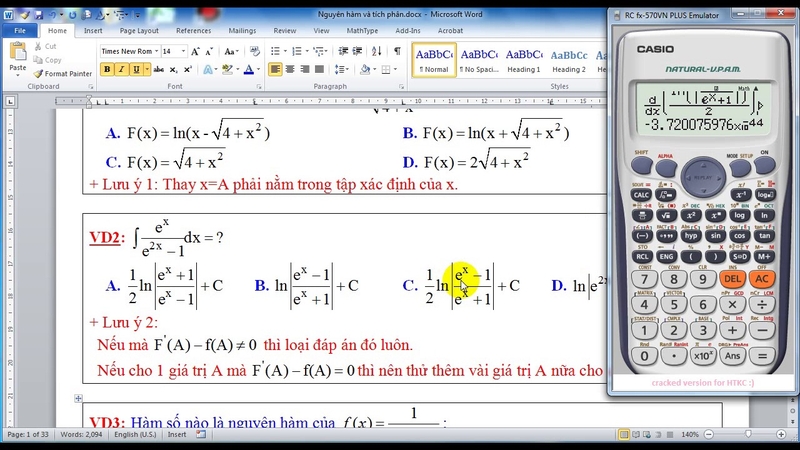800x450 pixels.
Task: Open Change Case dropdown
Action: point(231,51)
